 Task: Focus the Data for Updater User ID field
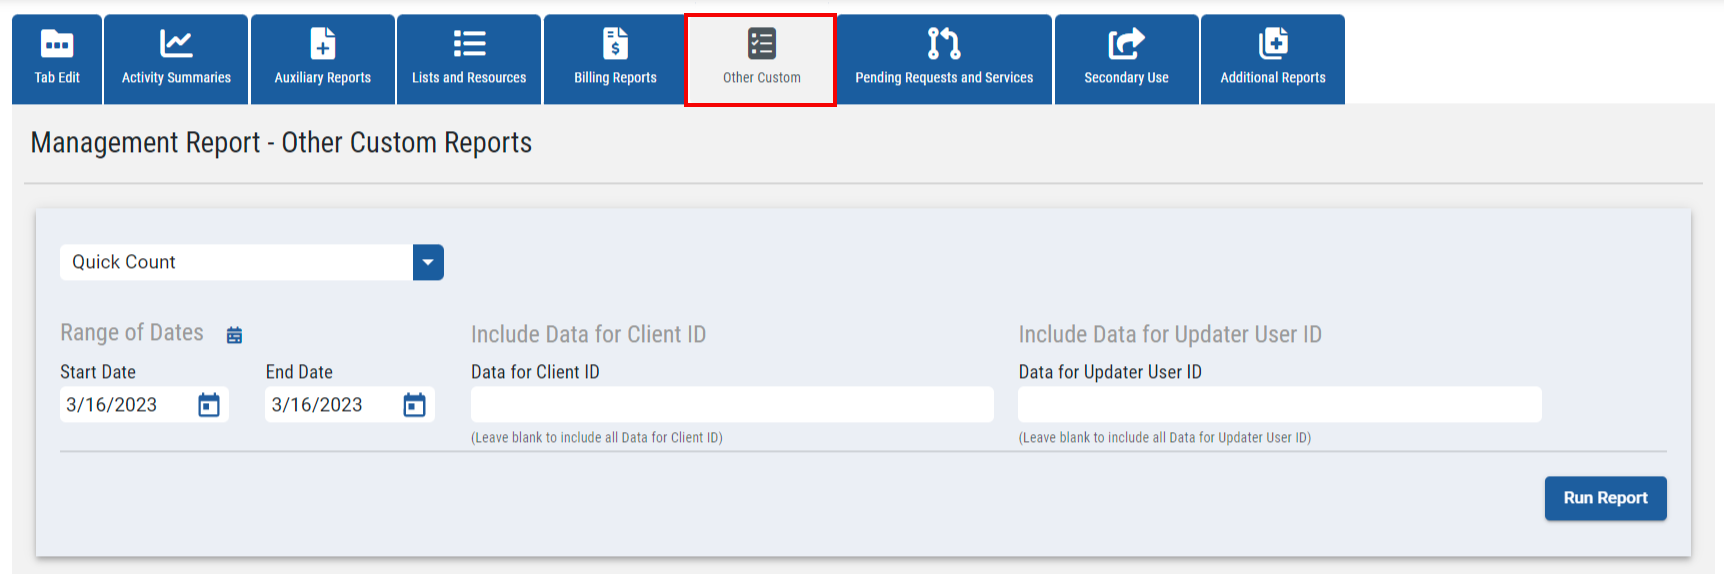1280,405
